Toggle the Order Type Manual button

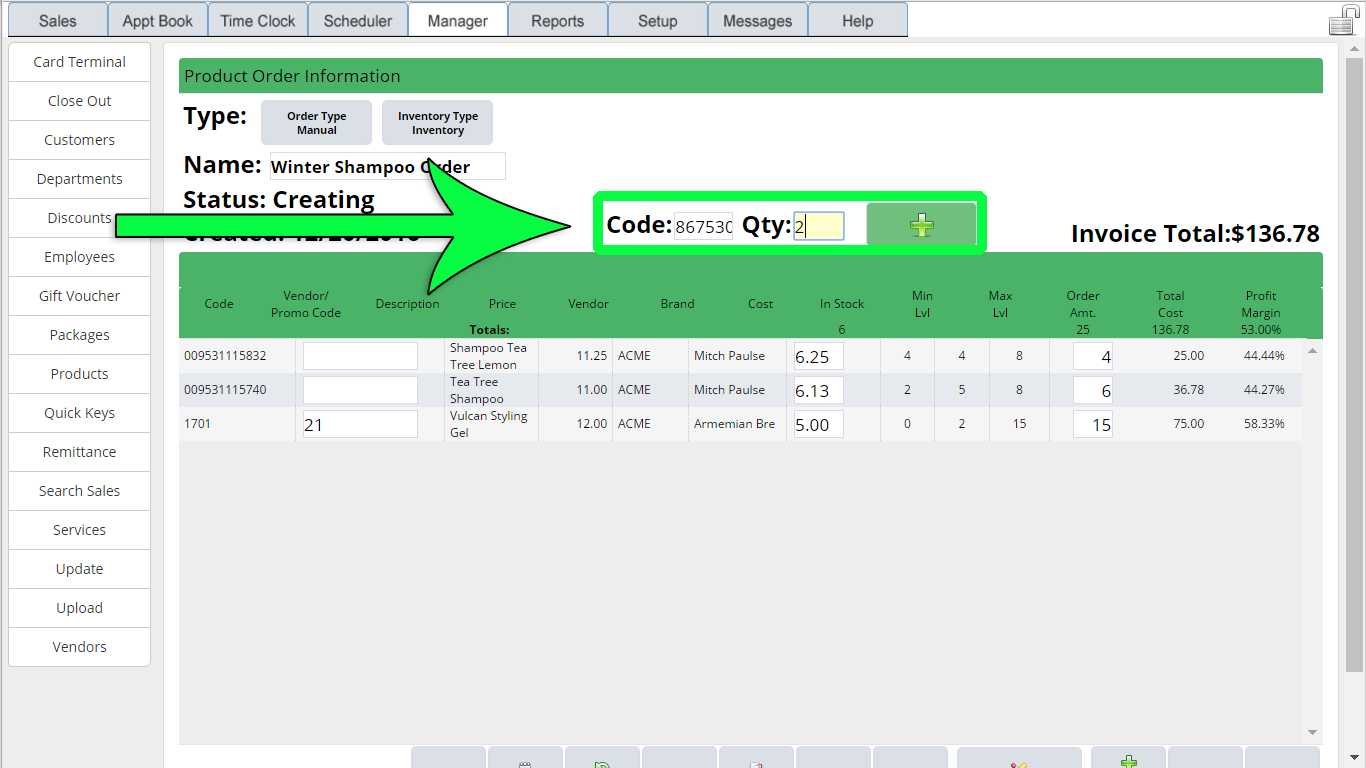(x=316, y=123)
